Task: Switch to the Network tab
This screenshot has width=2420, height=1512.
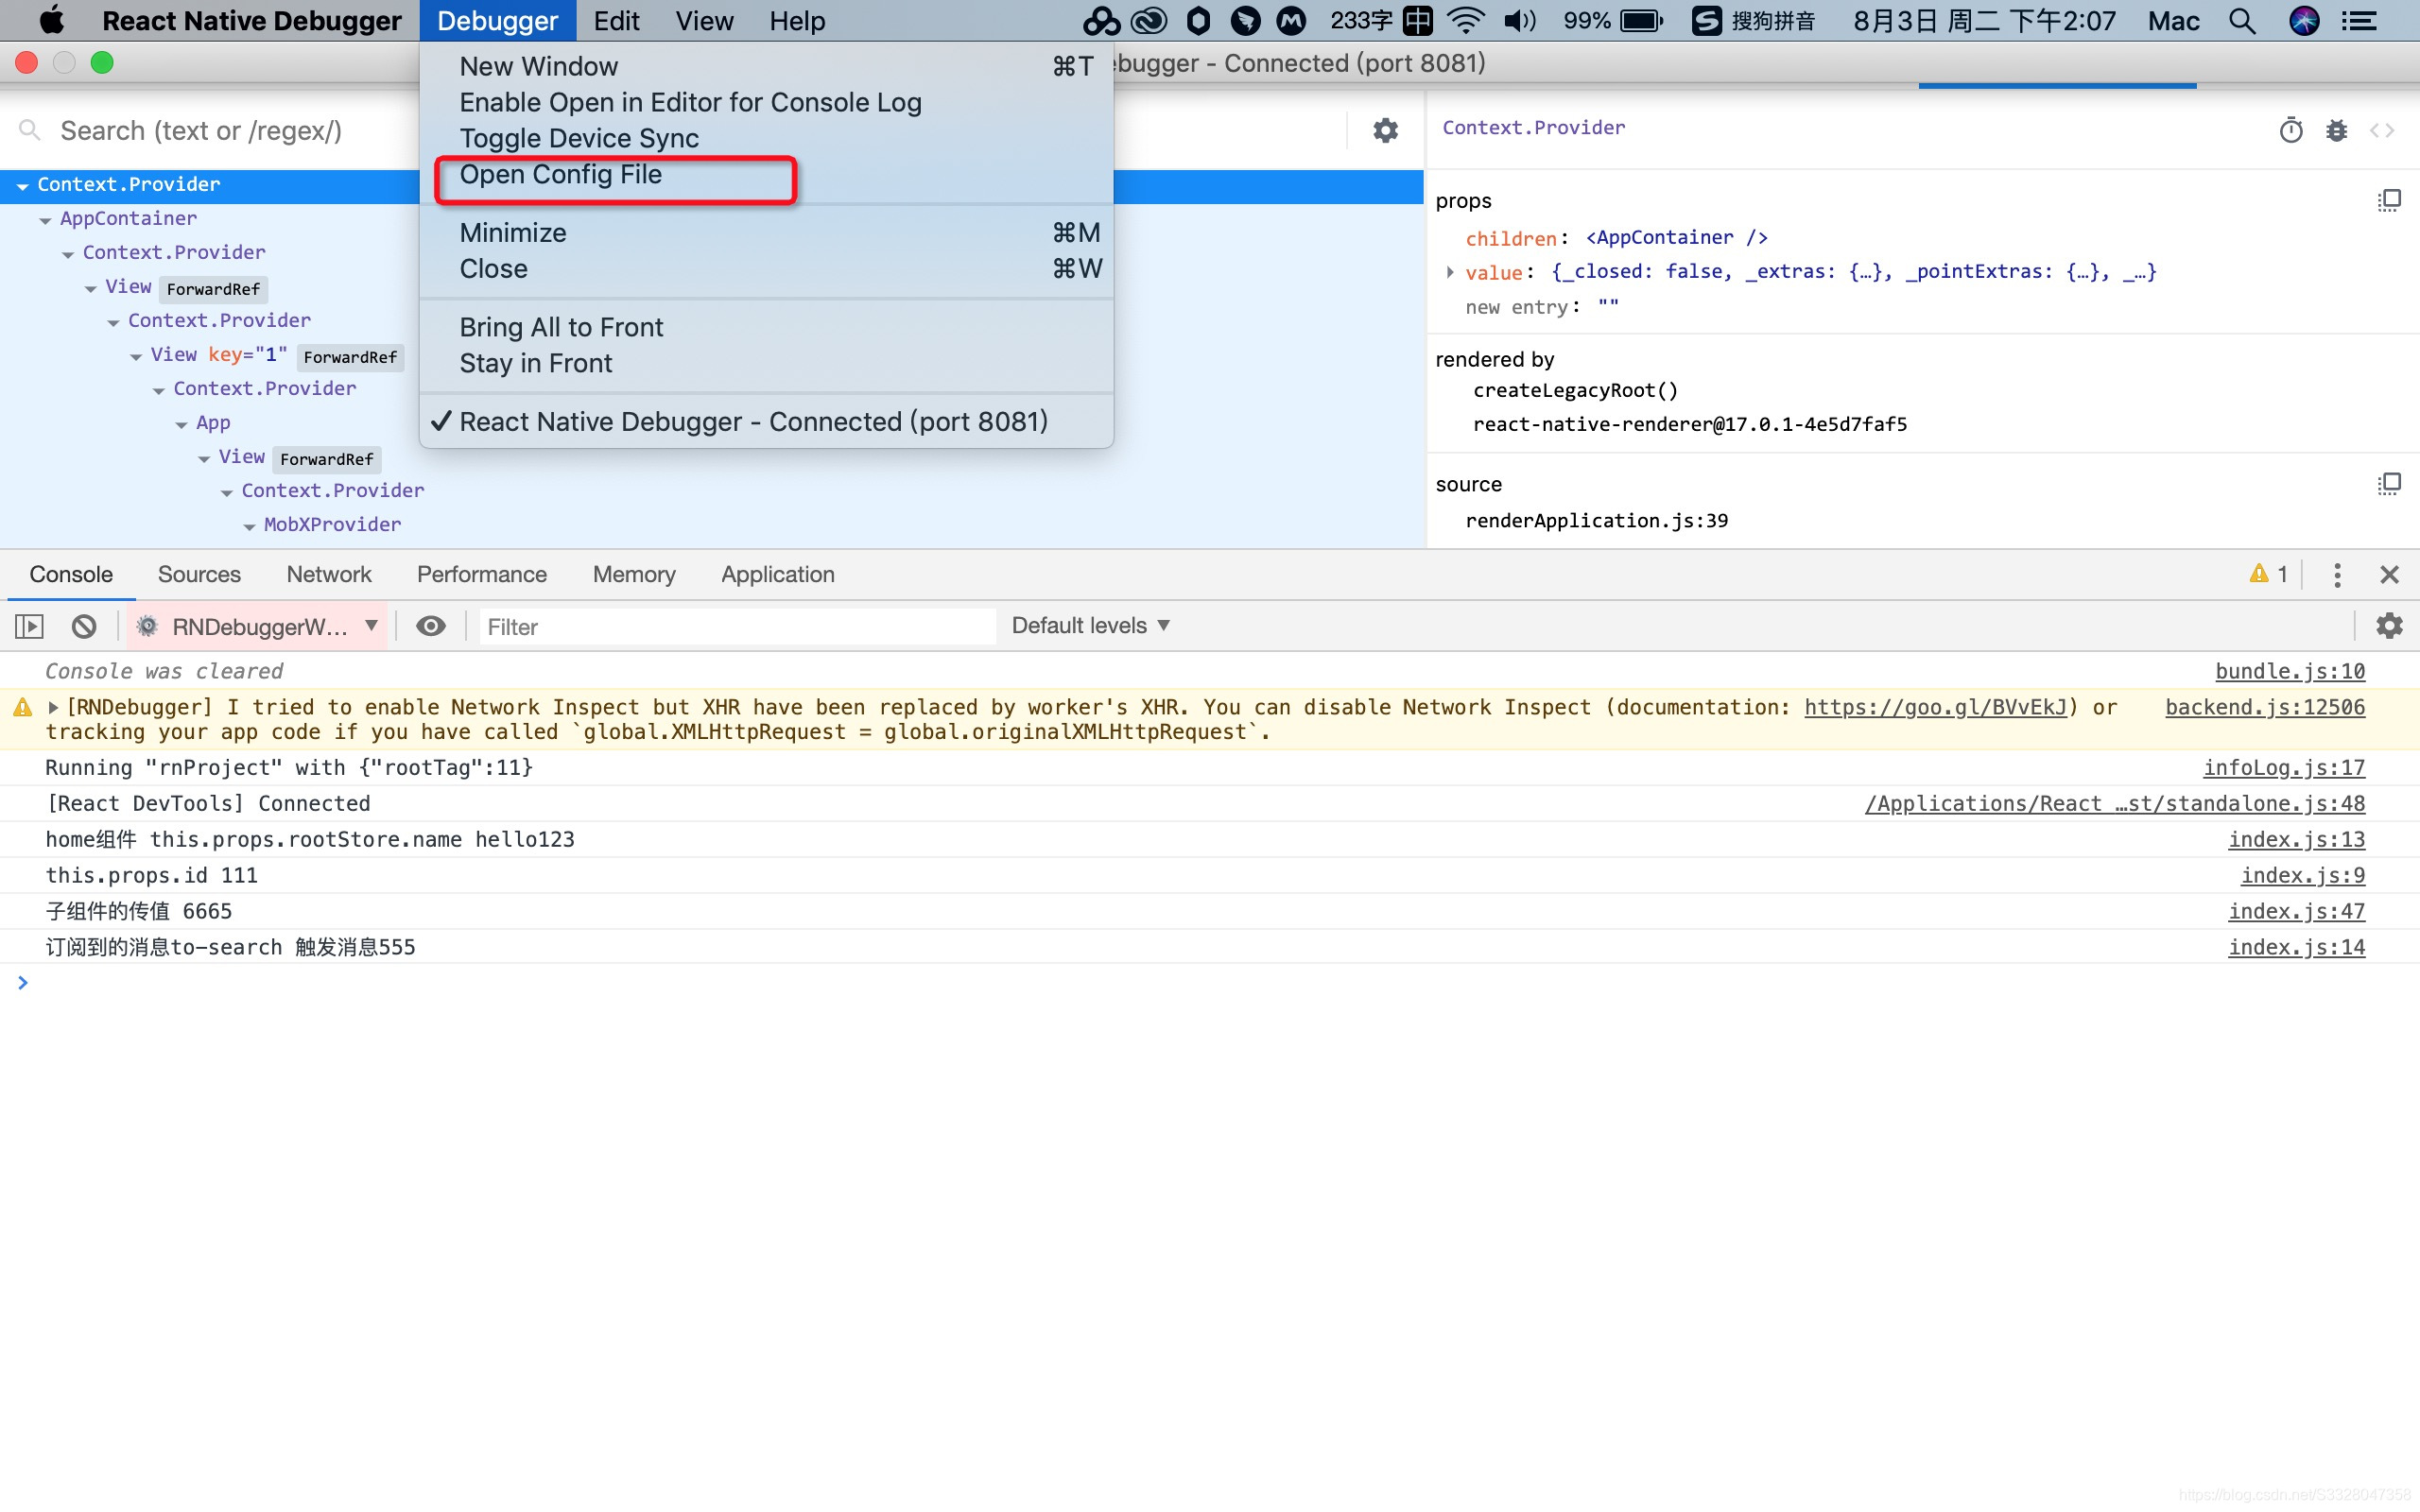Action: (328, 574)
